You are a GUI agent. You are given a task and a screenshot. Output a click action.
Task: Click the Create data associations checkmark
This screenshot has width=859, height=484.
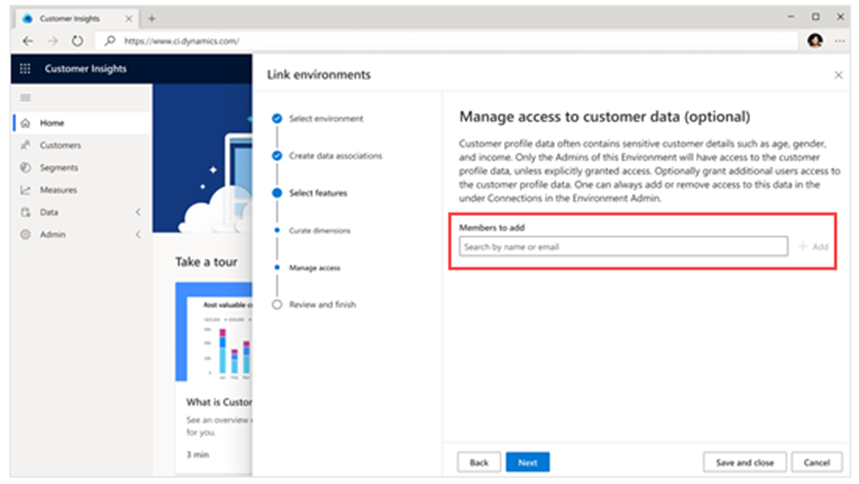point(277,156)
